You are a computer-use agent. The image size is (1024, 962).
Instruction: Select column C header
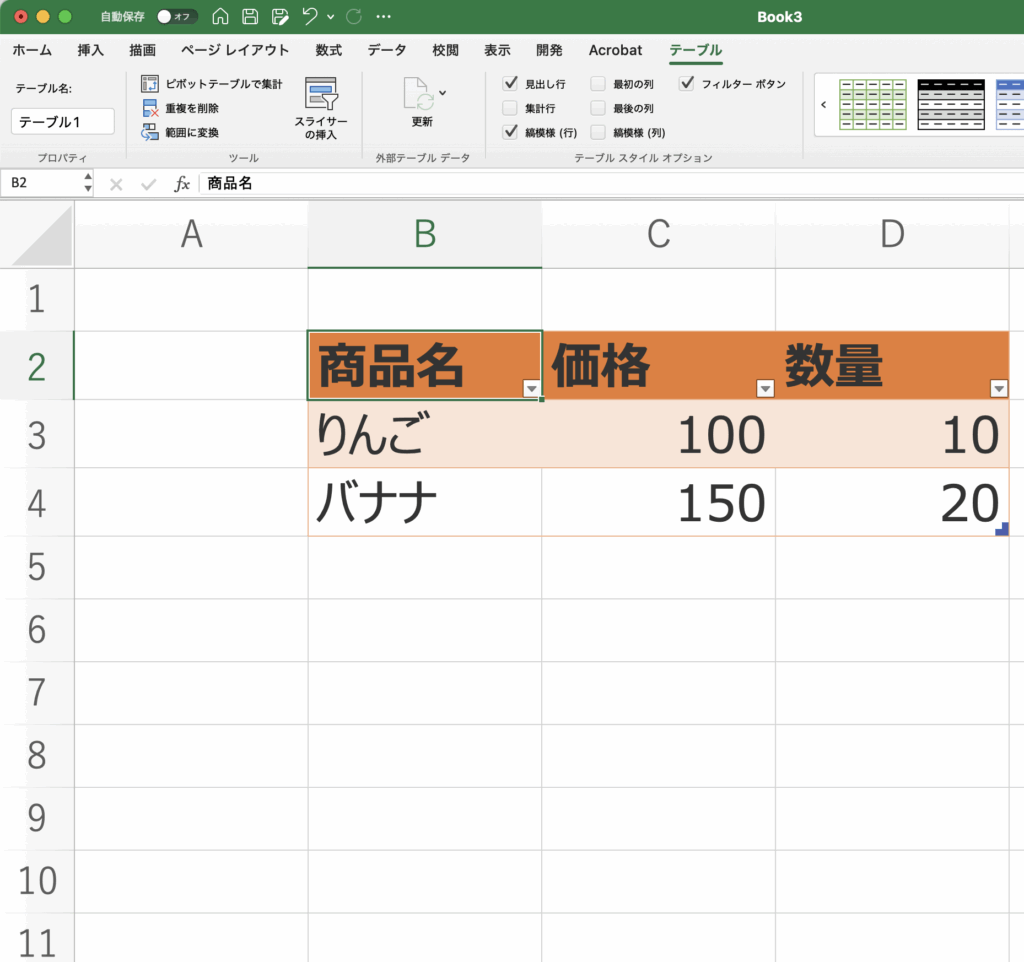pos(658,234)
